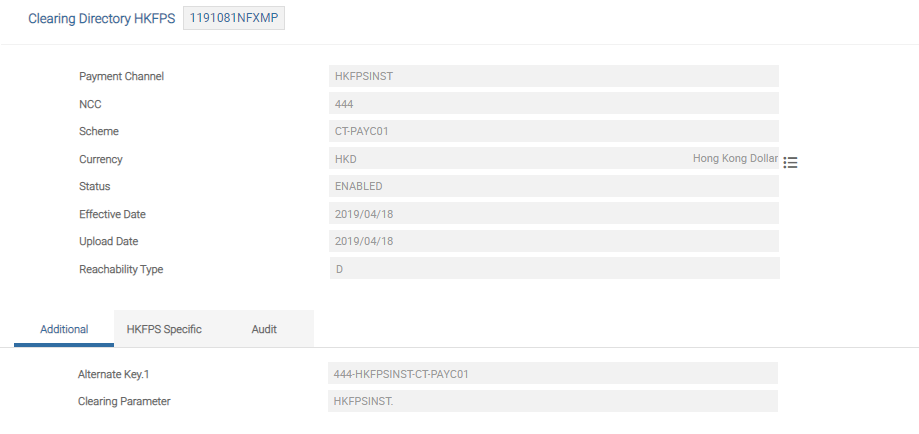
Task: Switch to the HKFPS Specific tab
Action: point(164,329)
